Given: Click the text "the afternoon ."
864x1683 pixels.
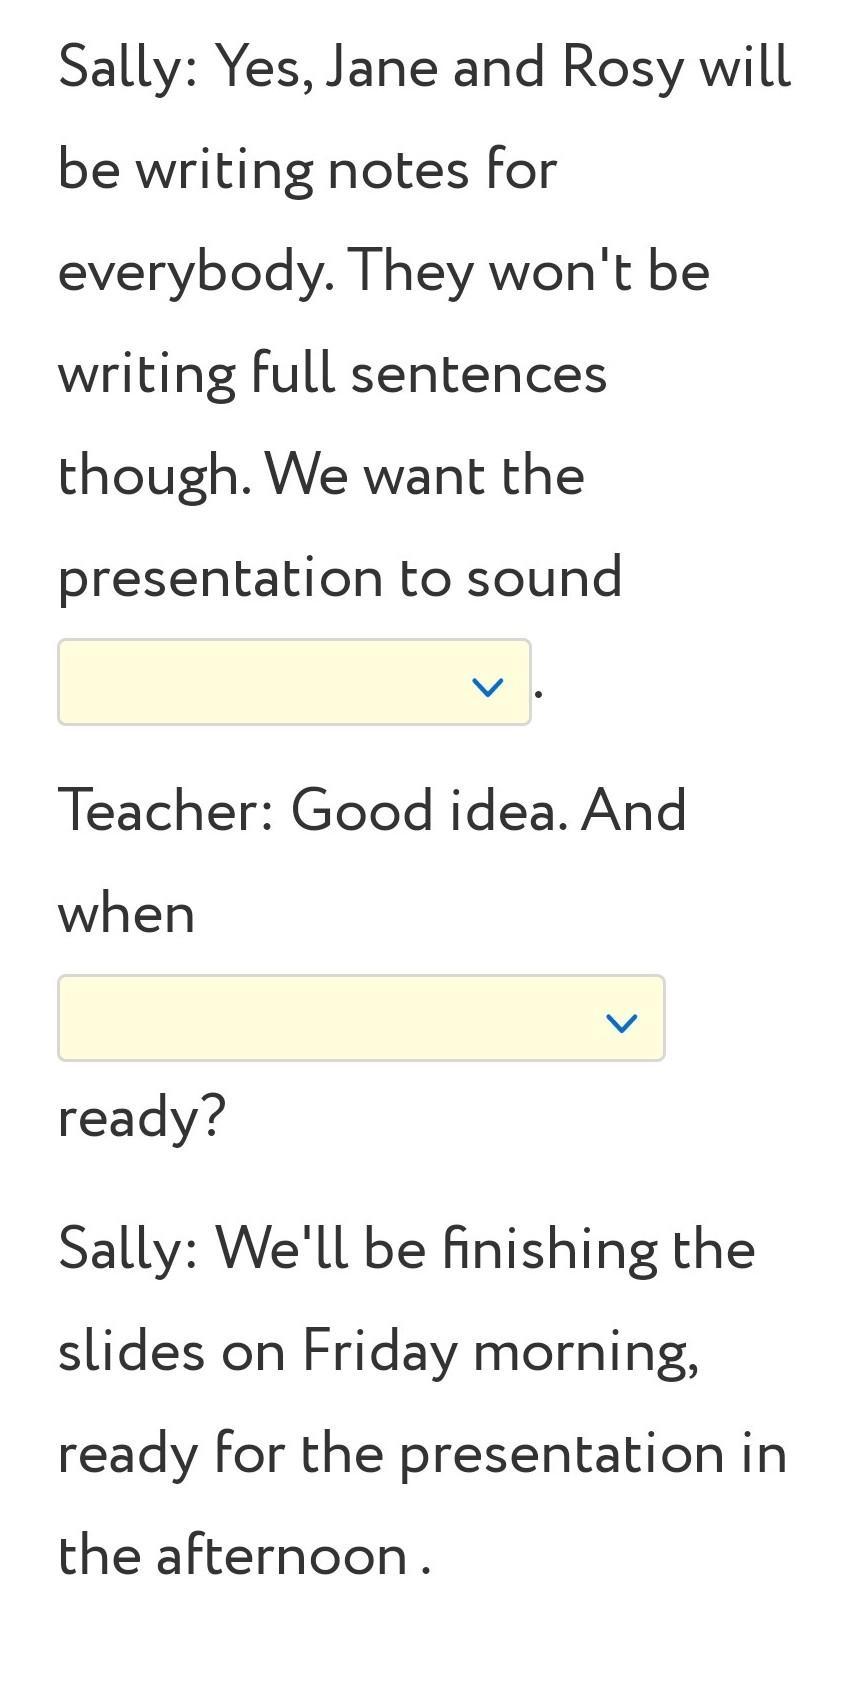Looking at the screenshot, I should click(245, 1556).
